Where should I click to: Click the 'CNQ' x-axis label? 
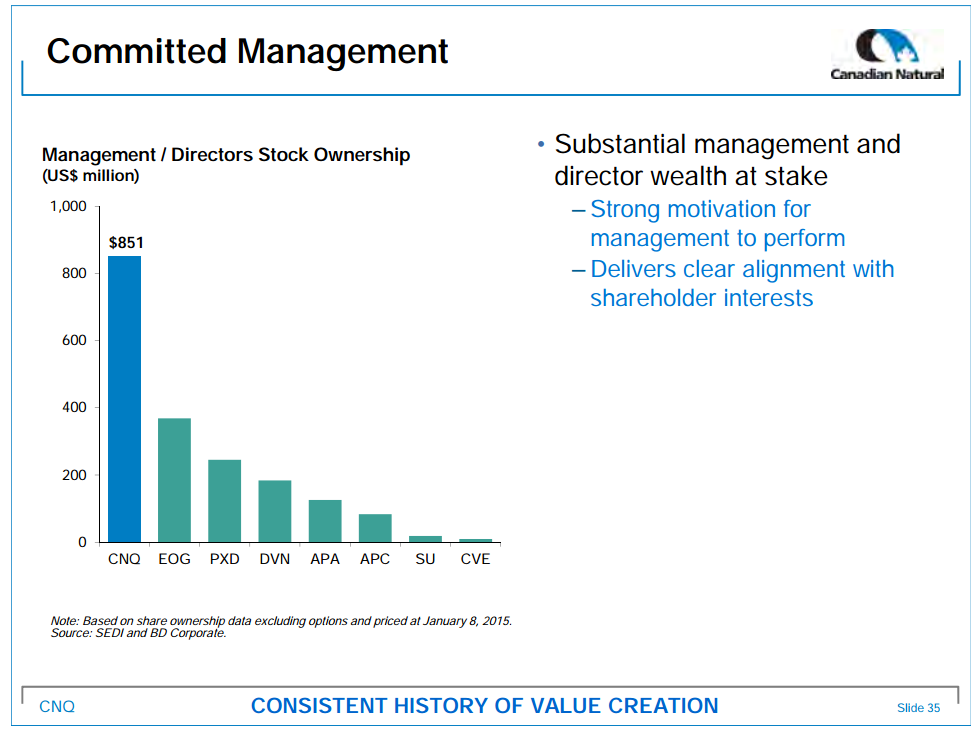pyautogui.click(x=124, y=559)
